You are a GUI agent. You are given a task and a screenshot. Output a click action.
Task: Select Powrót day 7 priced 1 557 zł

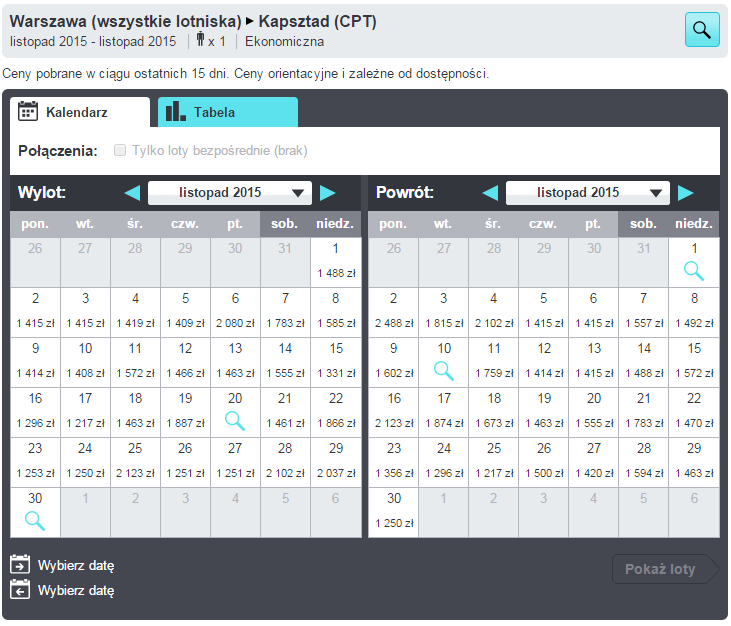tap(644, 312)
